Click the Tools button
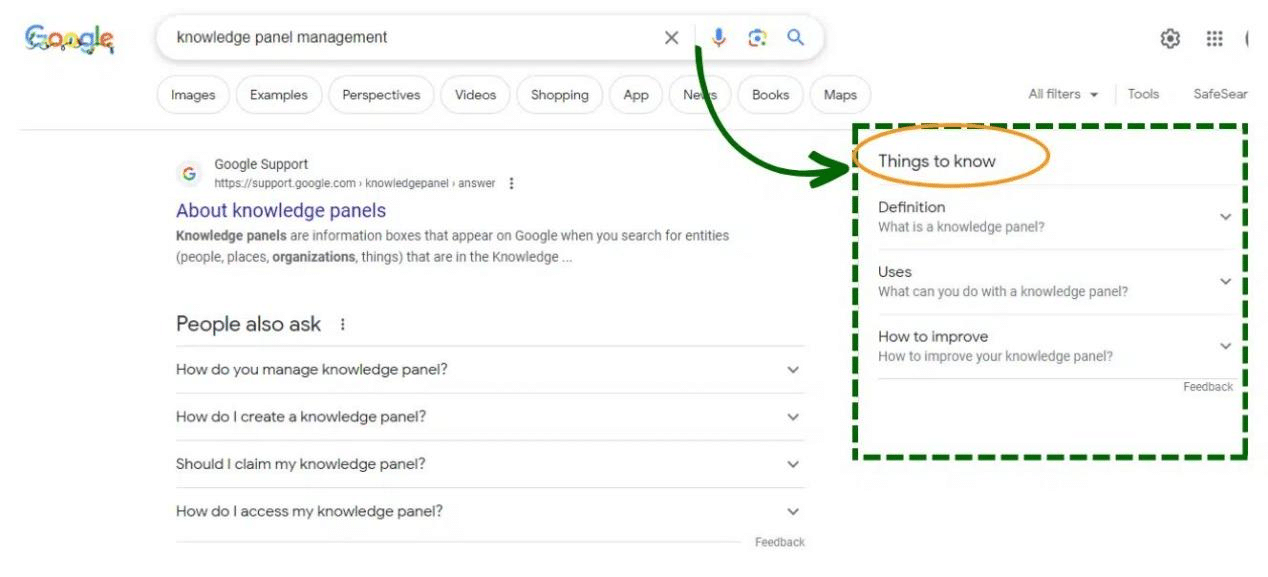The width and height of the screenshot is (1268, 577). point(1143,94)
